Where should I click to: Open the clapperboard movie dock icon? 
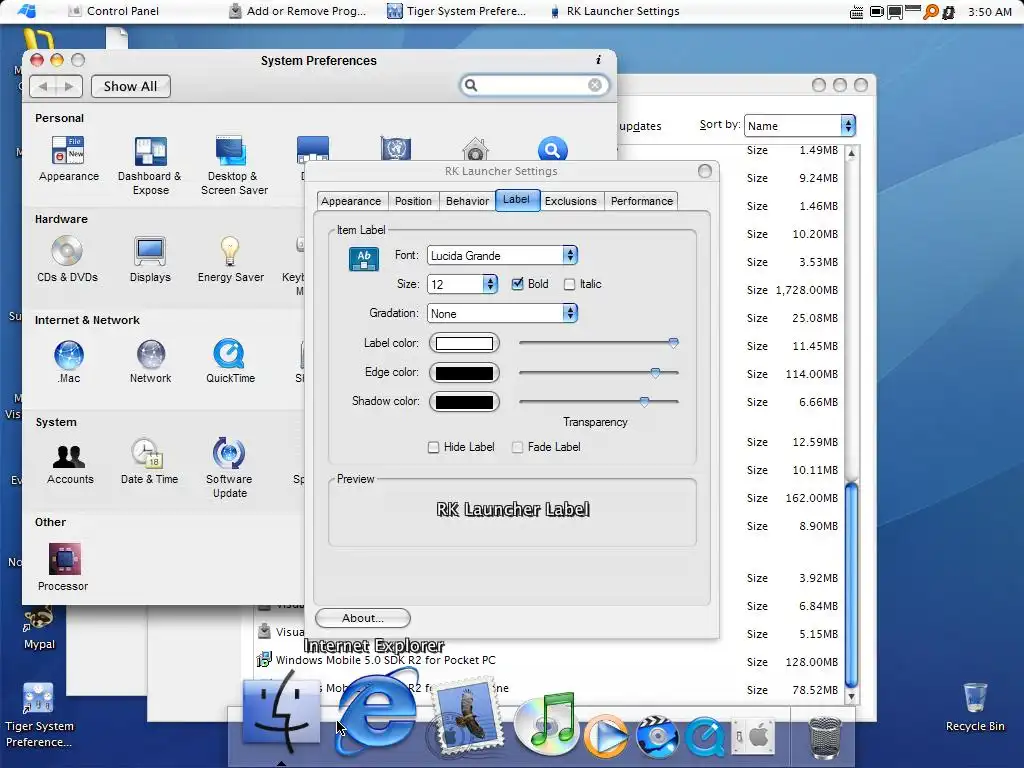point(657,735)
